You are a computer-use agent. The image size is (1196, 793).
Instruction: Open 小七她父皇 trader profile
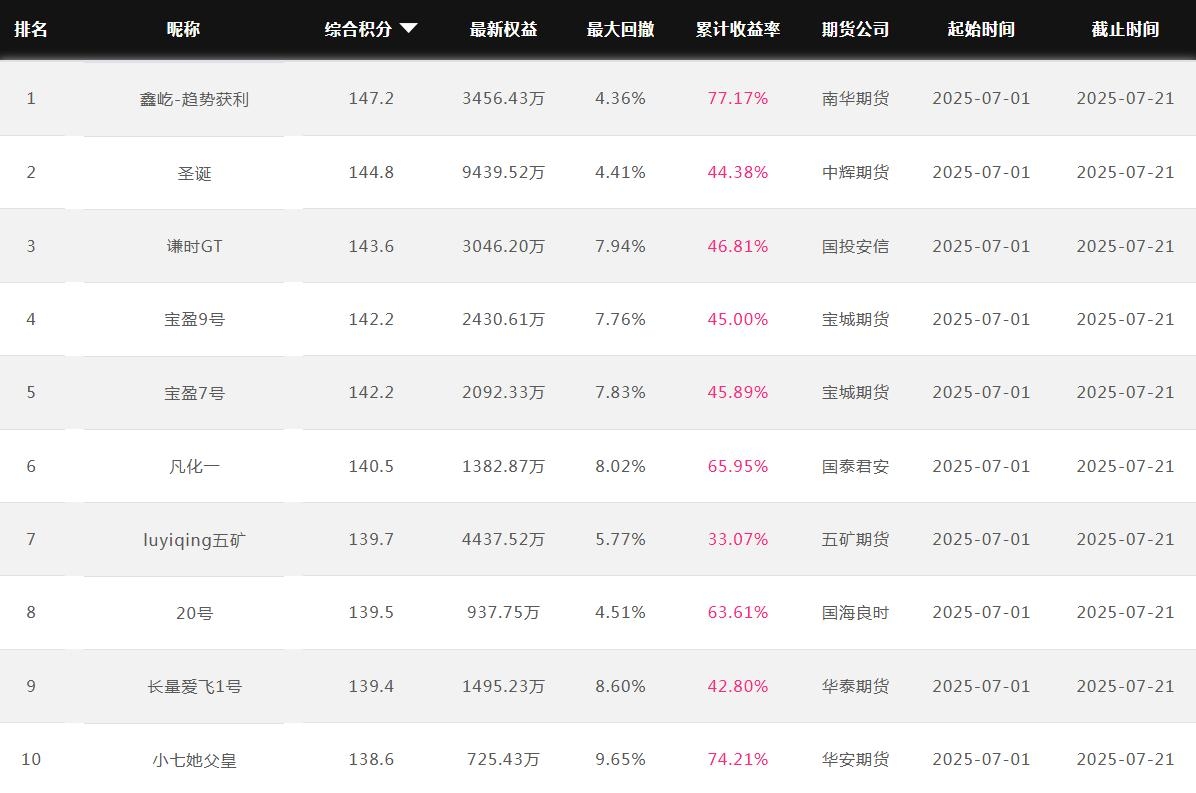click(x=194, y=760)
